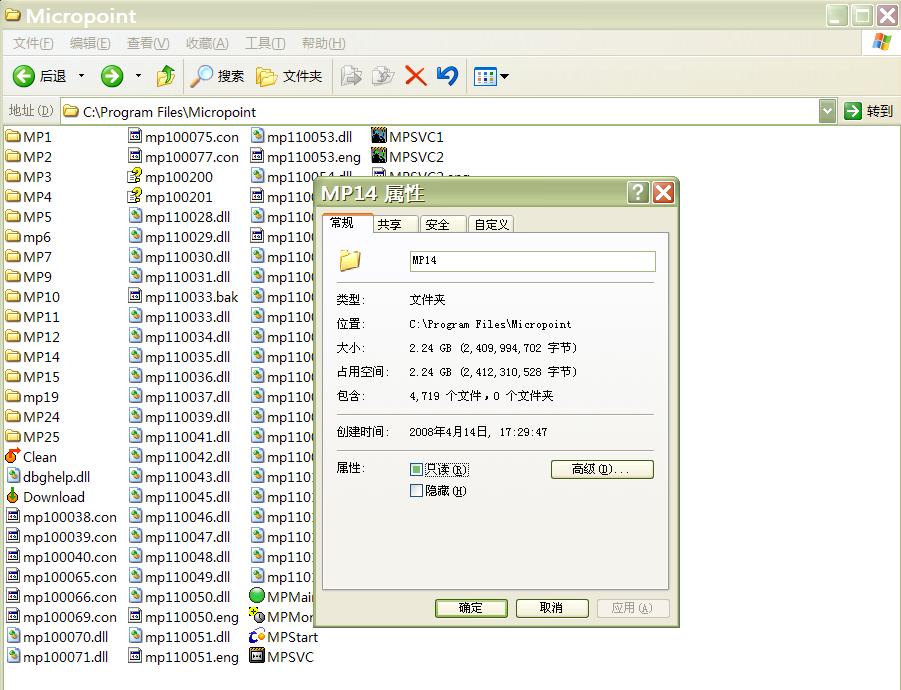The height and width of the screenshot is (690, 901).
Task: Select the MPStart application icon
Action: click(x=257, y=636)
